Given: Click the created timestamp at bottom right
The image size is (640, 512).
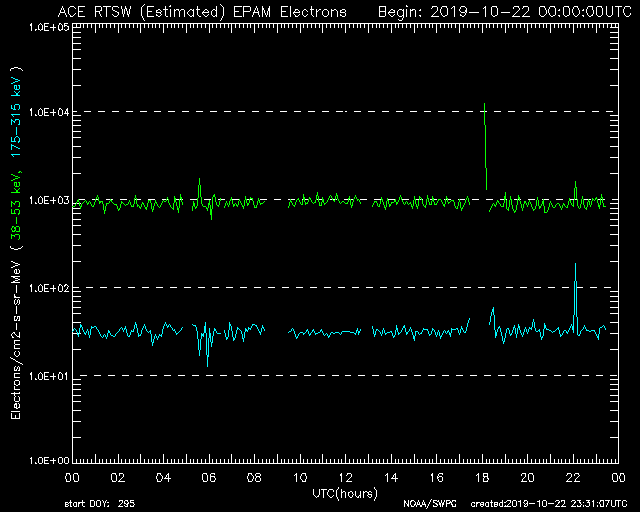Looking at the screenshot, I should (548, 502).
